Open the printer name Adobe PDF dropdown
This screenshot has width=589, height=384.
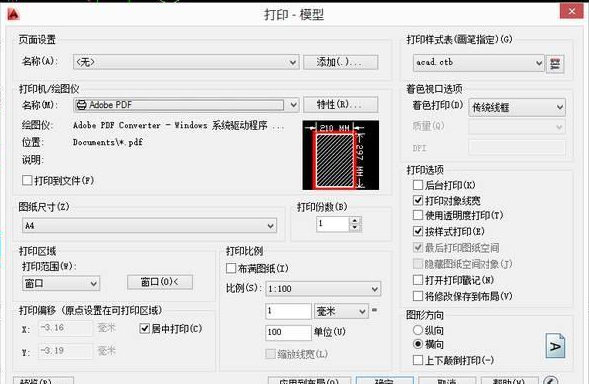186,105
